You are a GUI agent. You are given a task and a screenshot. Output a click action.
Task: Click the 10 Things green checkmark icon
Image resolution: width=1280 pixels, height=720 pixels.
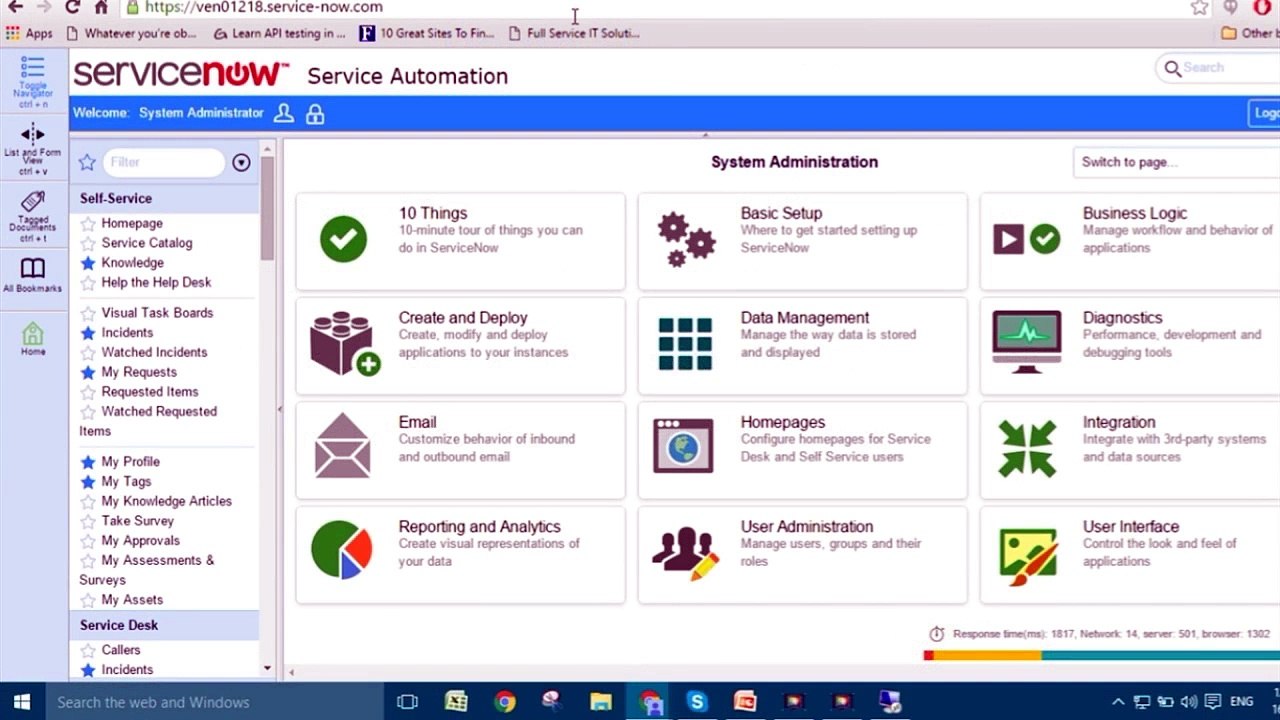(x=343, y=239)
